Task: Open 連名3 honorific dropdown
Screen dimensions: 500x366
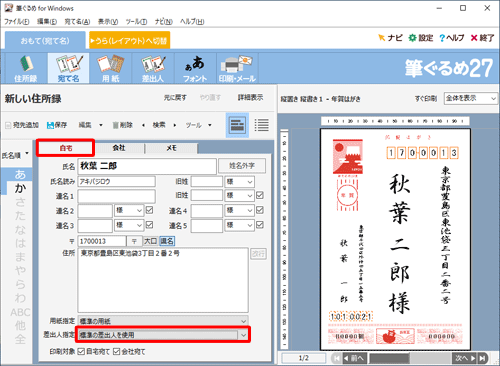Action: [129, 225]
